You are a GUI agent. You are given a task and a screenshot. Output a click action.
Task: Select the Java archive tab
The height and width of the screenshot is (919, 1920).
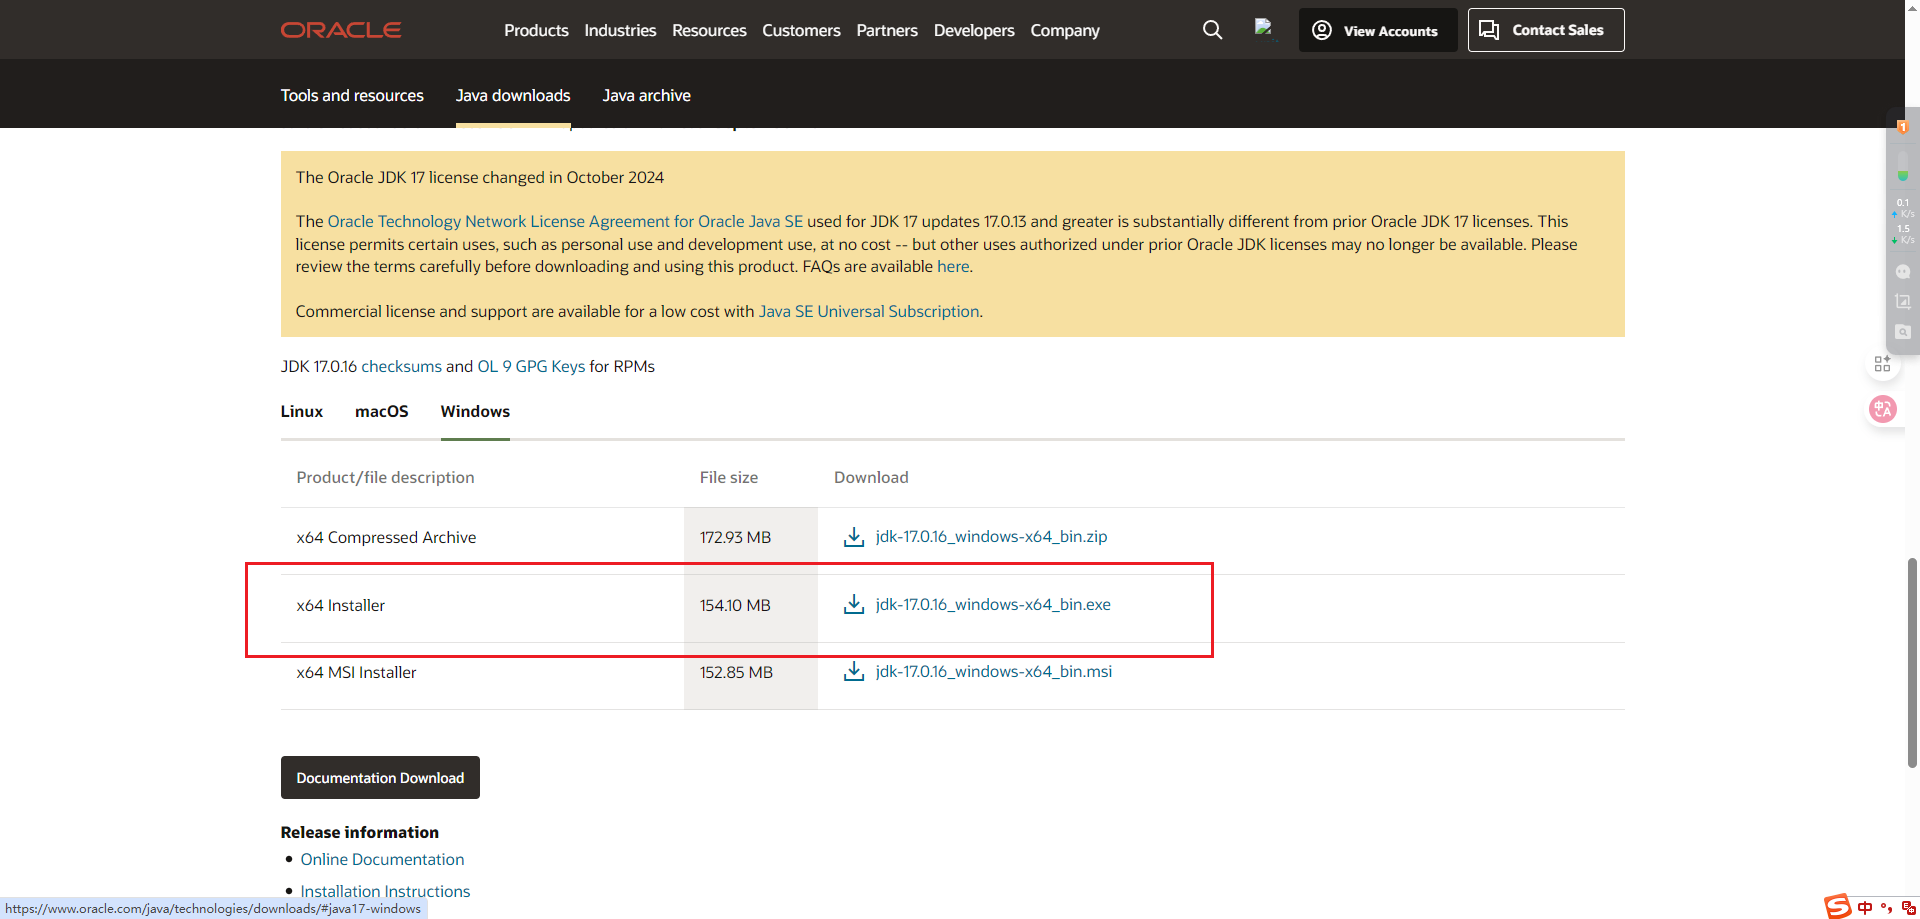[x=646, y=95]
